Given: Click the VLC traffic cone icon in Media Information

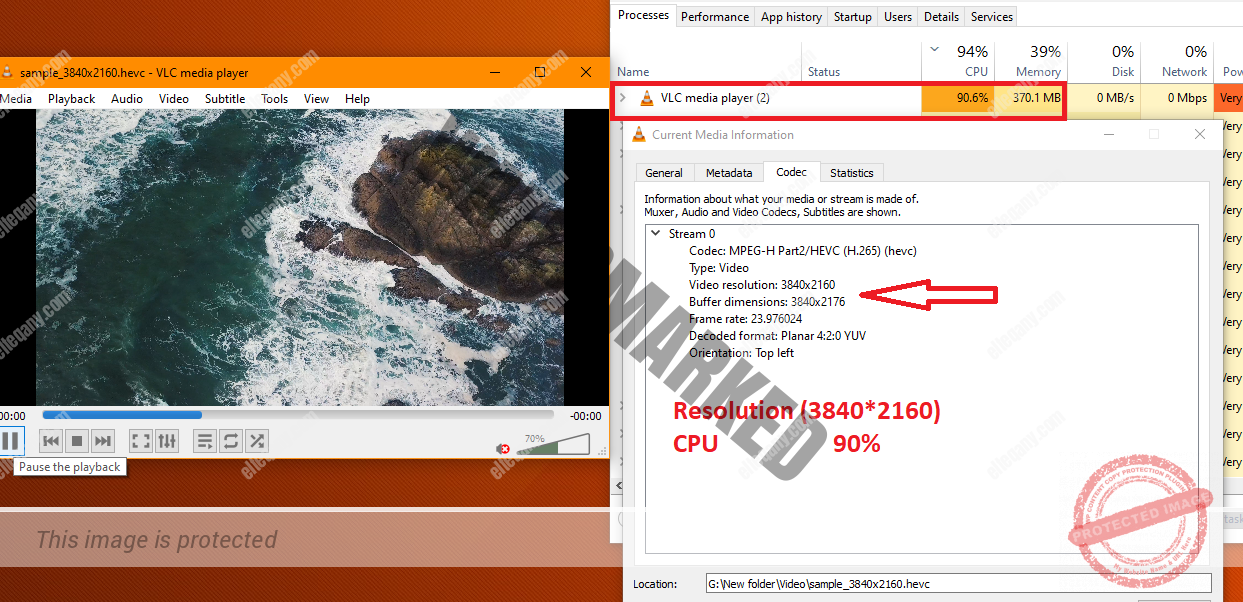Looking at the screenshot, I should click(x=639, y=134).
